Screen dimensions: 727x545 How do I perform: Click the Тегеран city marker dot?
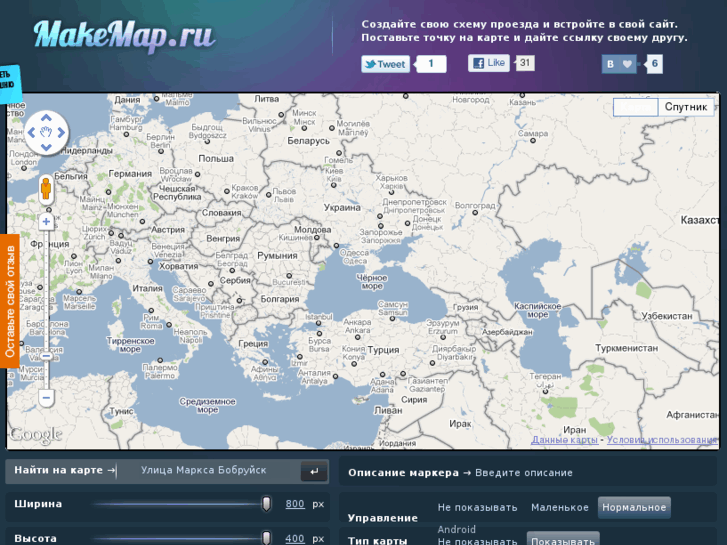pyautogui.click(x=546, y=391)
